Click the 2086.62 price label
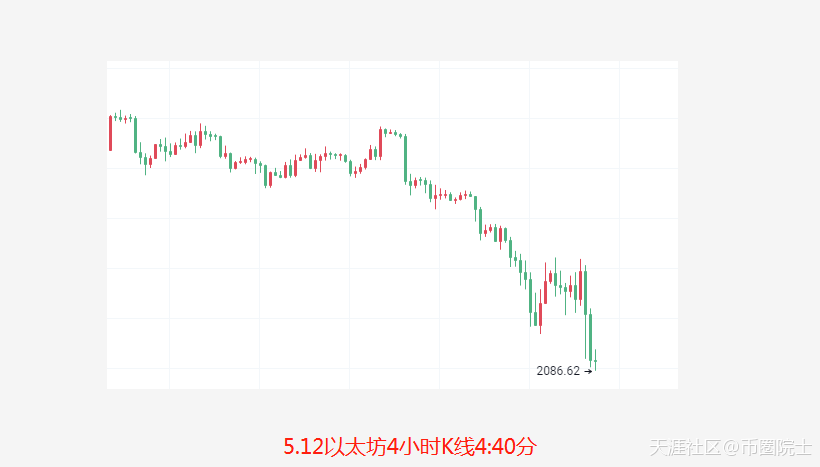This screenshot has width=820, height=467. coord(558,371)
